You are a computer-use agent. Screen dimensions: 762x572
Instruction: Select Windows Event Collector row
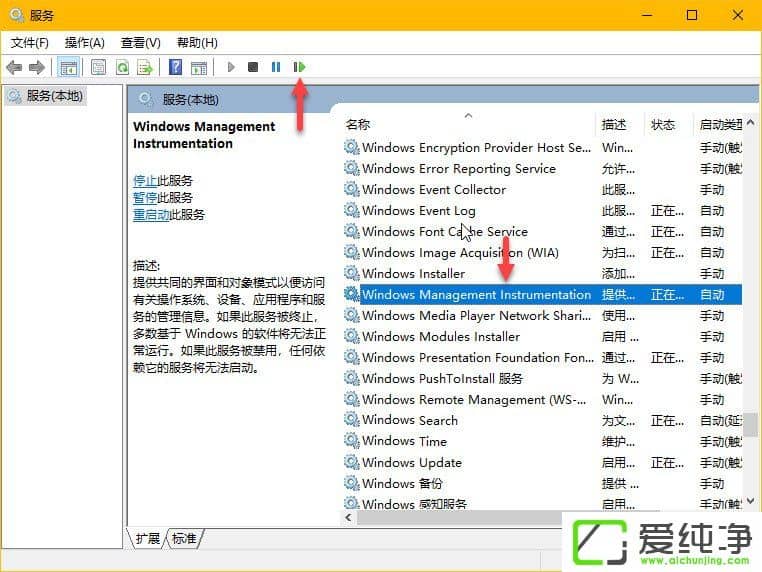(543, 190)
